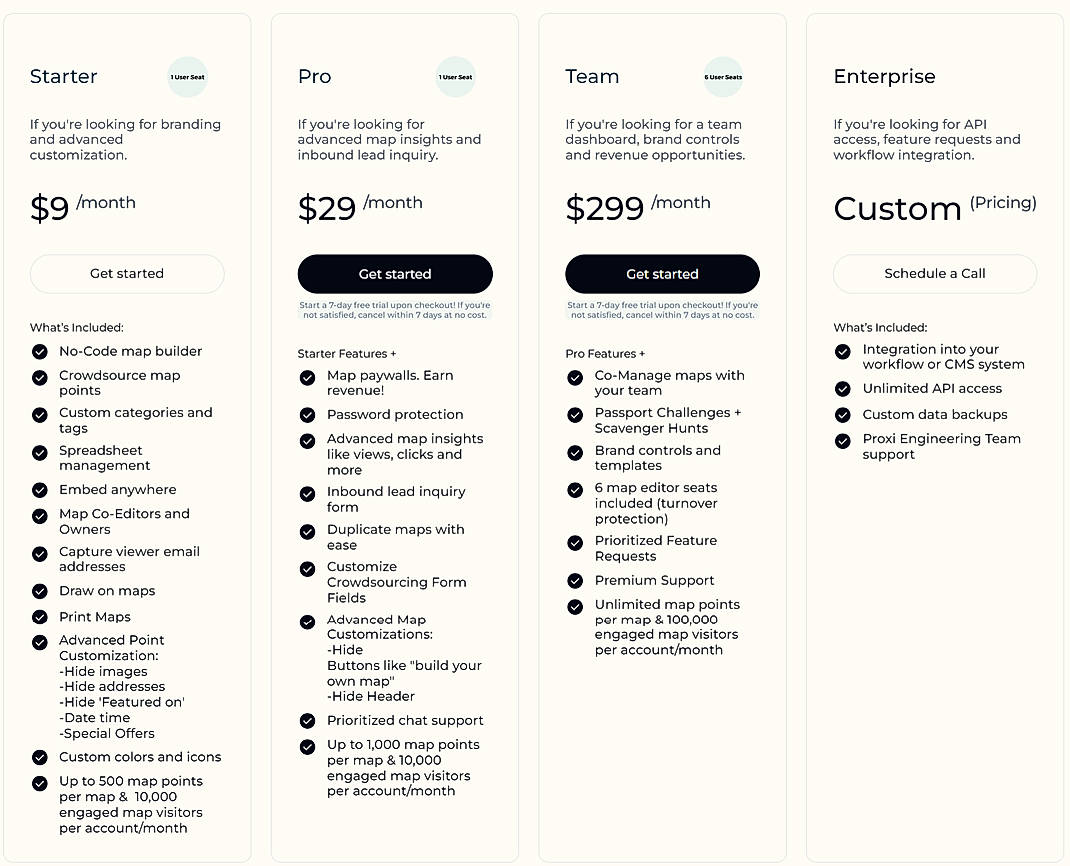The height and width of the screenshot is (866, 1070).
Task: Click the 1 User Seat badge on Starter plan
Action: tap(188, 77)
